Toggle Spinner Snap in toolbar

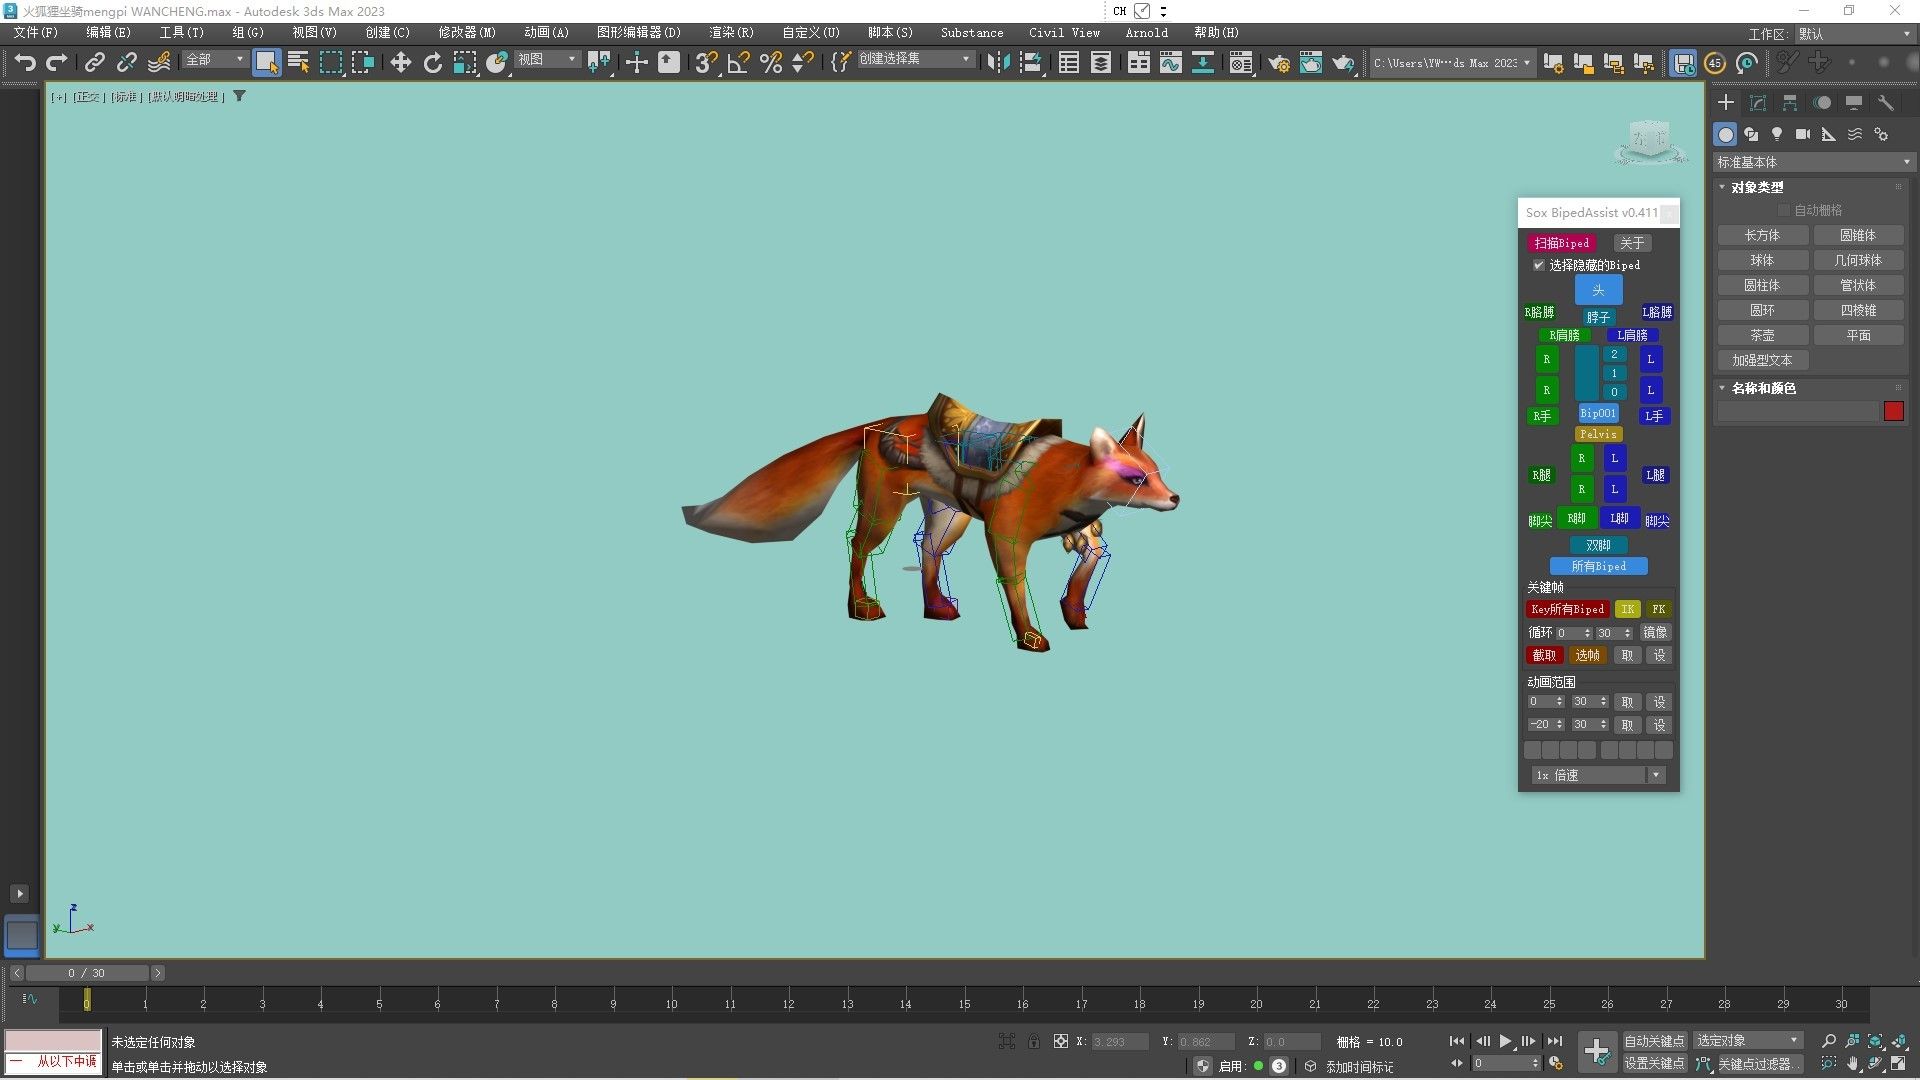point(802,62)
